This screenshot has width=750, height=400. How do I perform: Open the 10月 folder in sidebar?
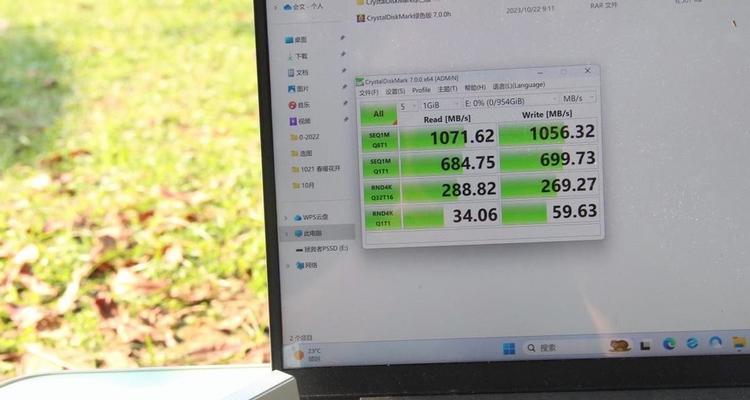point(304,185)
